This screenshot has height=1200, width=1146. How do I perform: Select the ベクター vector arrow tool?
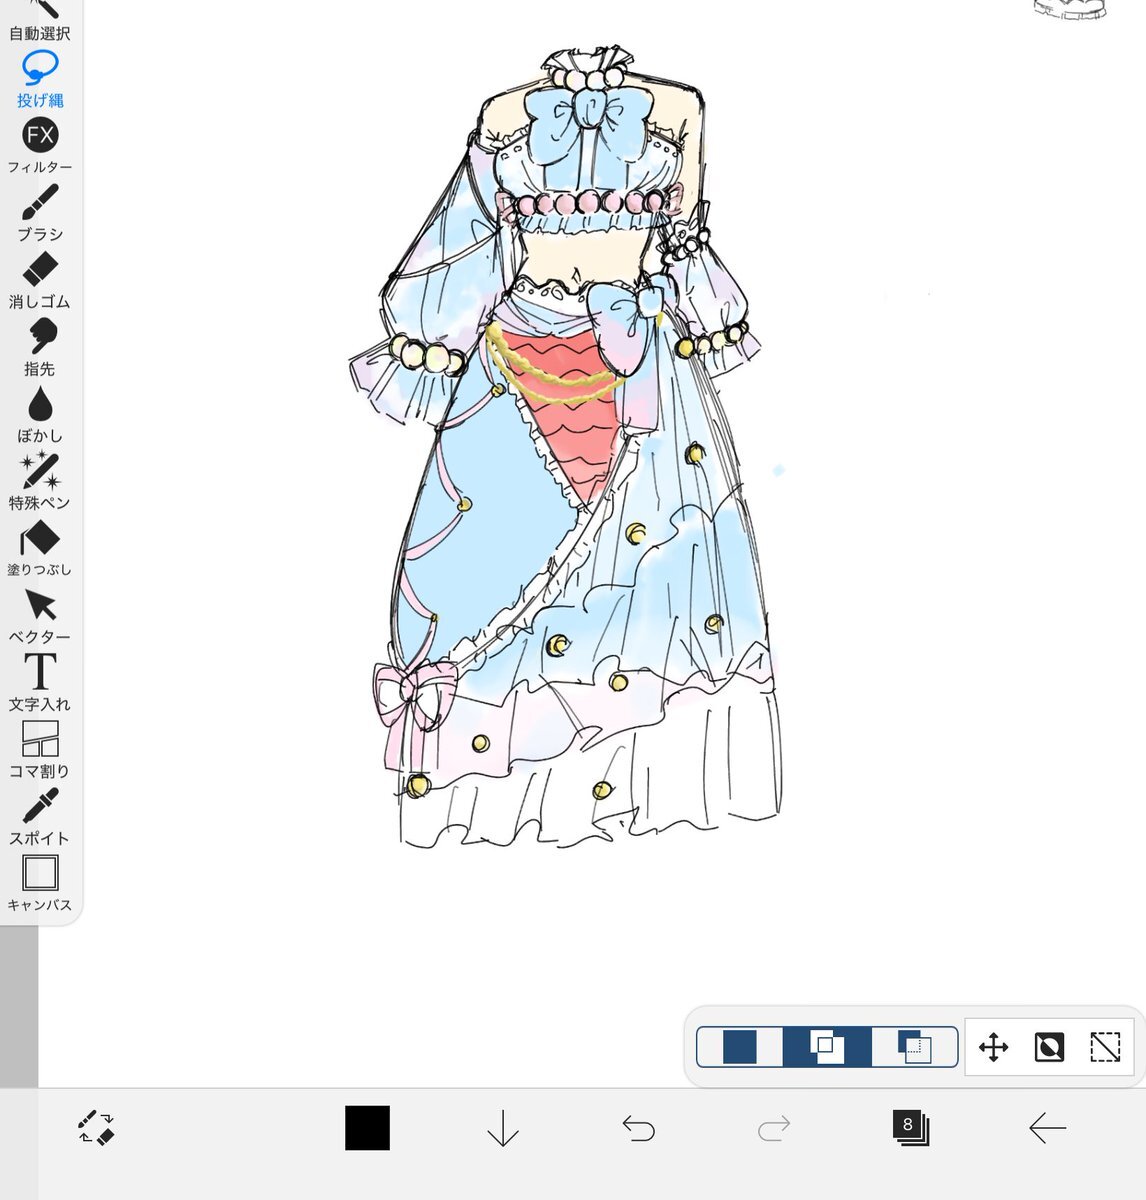tap(40, 615)
